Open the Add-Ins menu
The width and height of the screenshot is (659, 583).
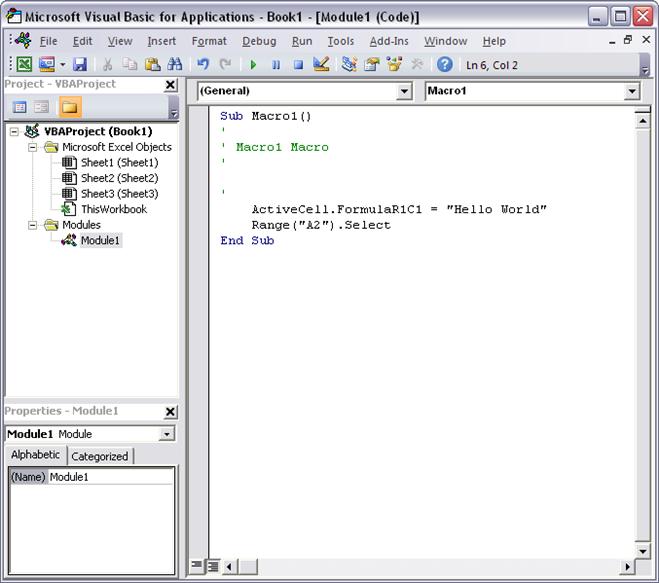pyautogui.click(x=389, y=41)
